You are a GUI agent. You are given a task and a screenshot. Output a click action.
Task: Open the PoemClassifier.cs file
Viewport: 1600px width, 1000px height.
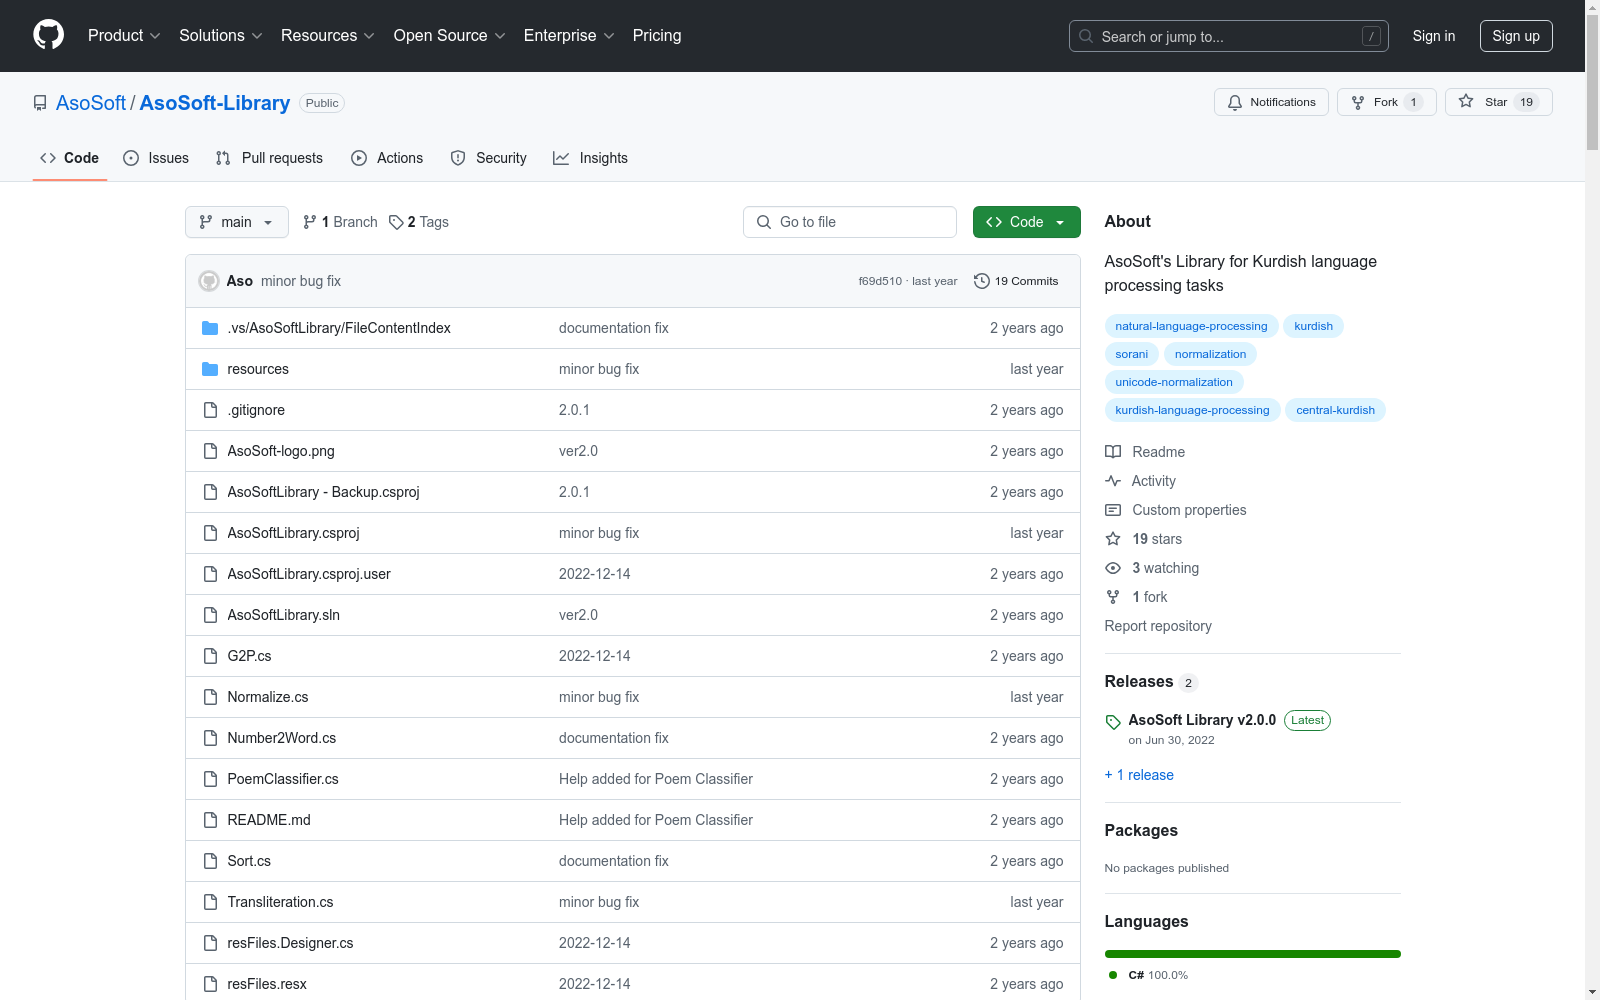(x=283, y=779)
